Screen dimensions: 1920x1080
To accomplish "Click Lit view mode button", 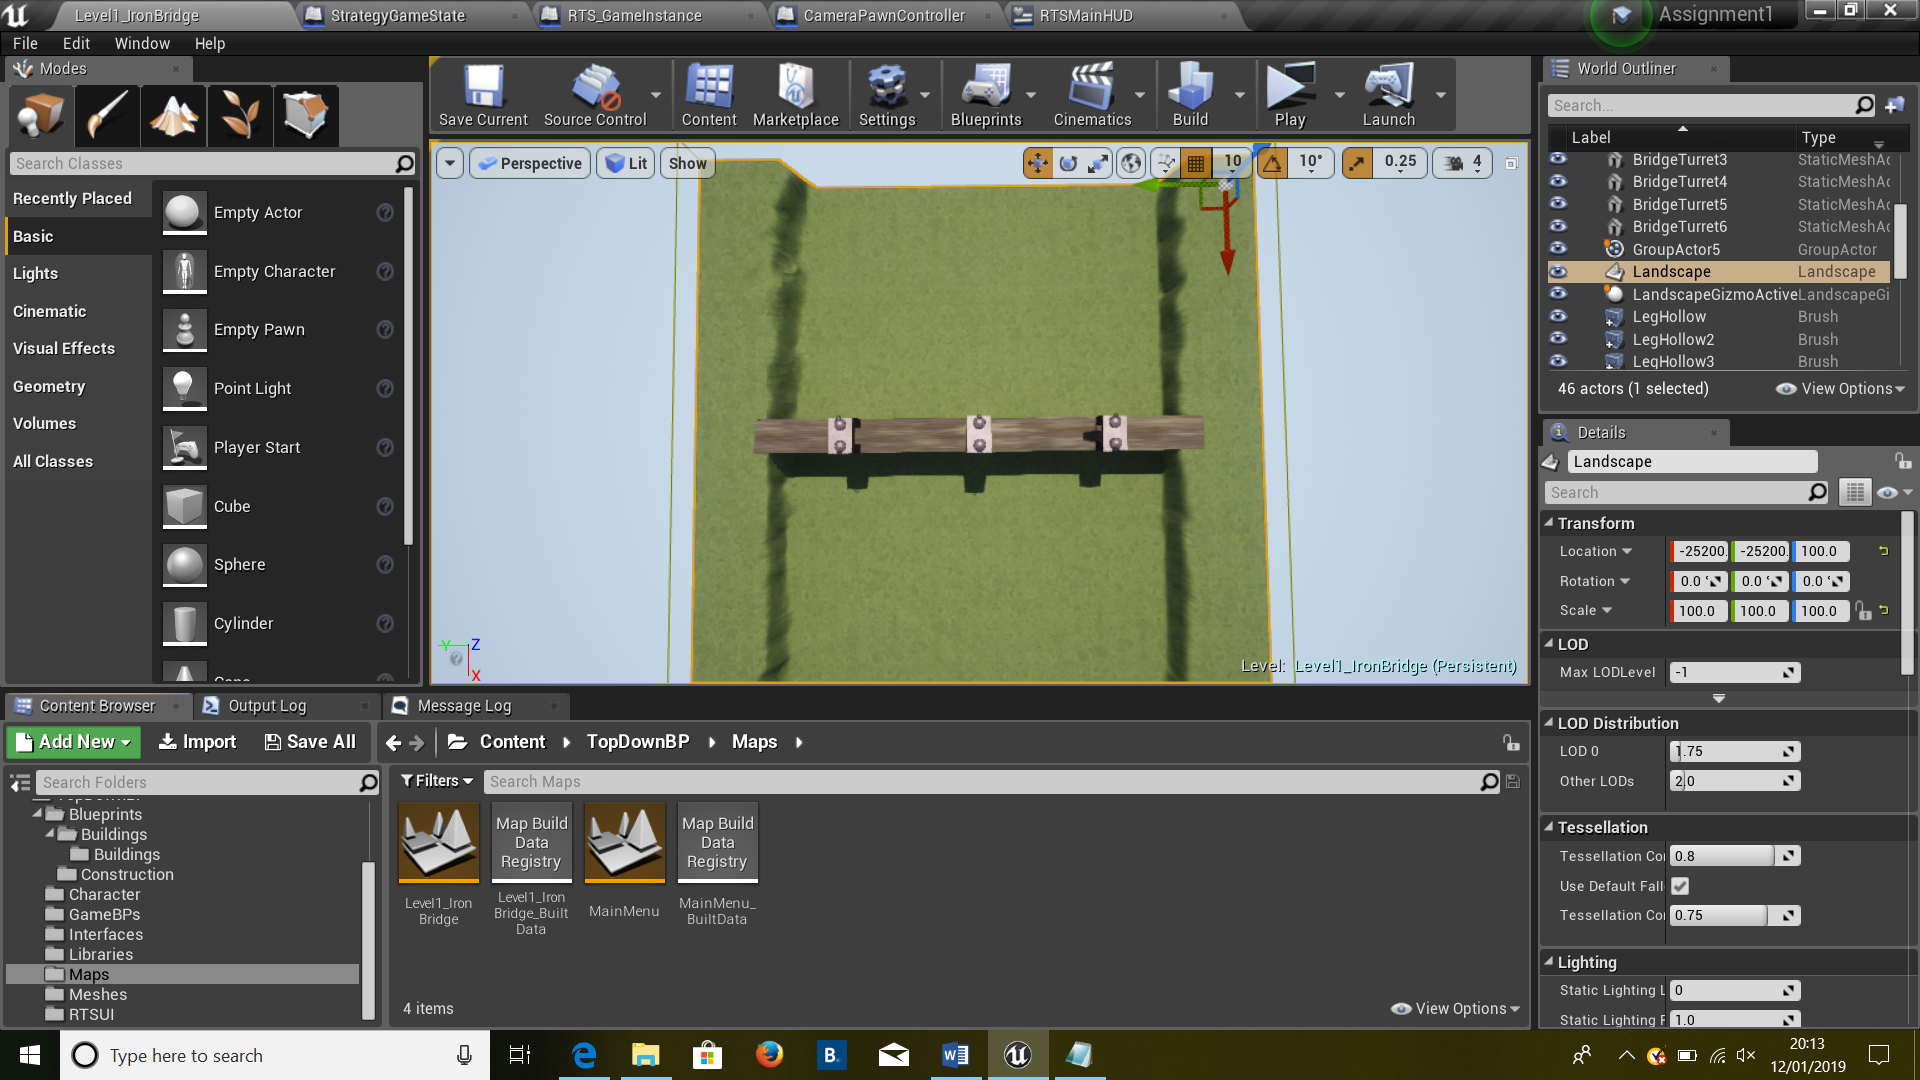I will coord(626,163).
